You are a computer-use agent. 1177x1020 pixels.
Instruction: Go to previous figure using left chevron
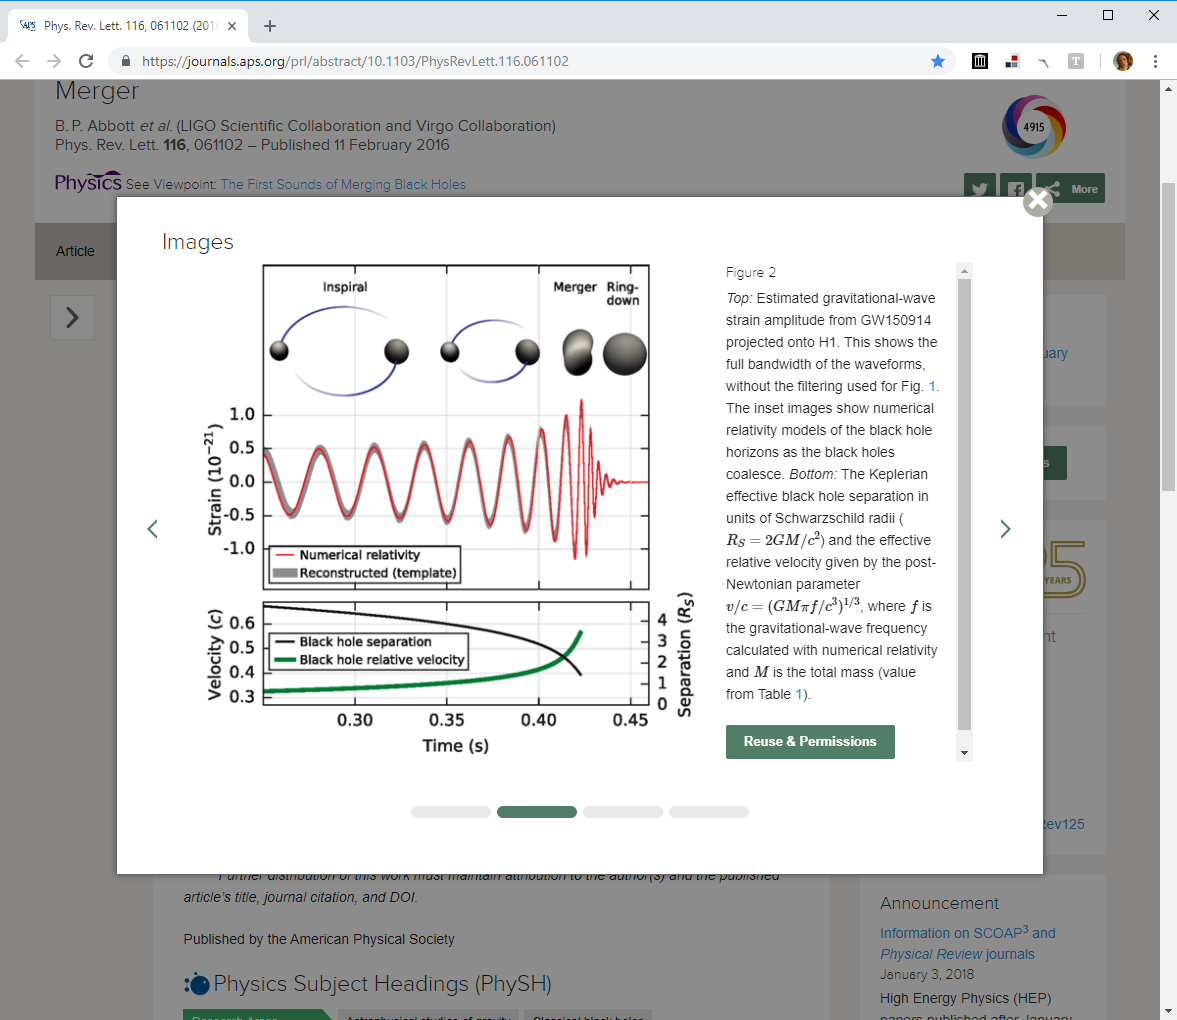153,529
